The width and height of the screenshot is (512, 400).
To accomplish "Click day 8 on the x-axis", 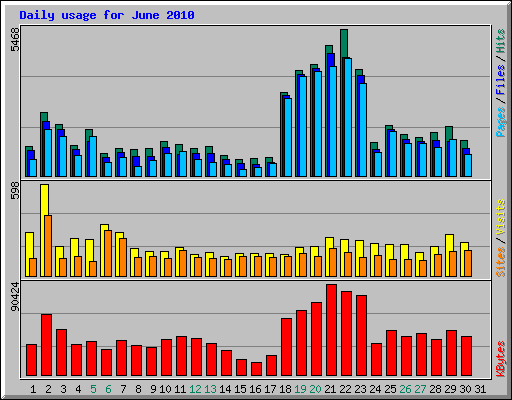I will [138, 389].
